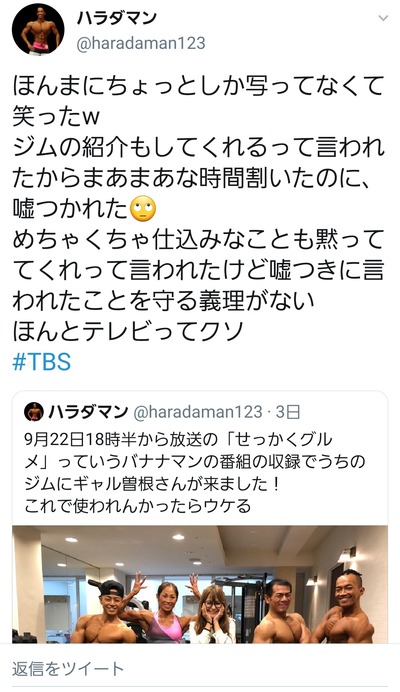
Task: Open the @haradaman123 handle under the name
Action: click(x=141, y=43)
